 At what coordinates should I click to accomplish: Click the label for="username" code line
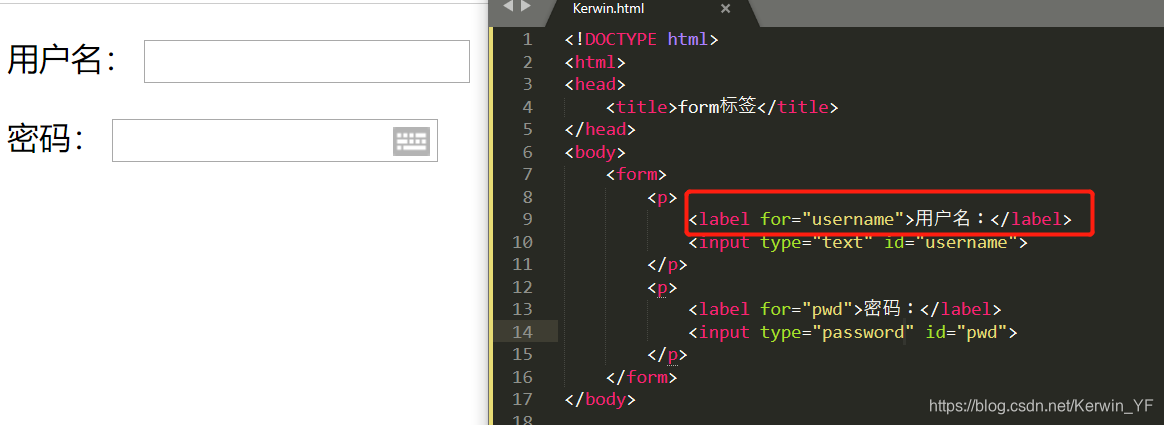click(x=880, y=220)
